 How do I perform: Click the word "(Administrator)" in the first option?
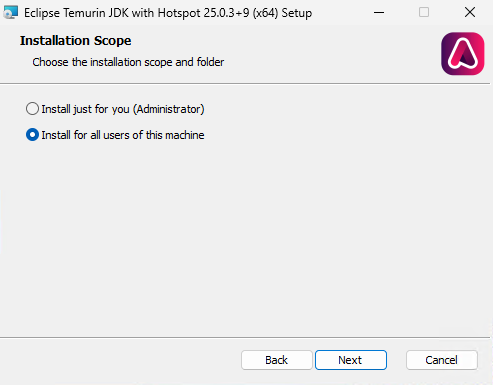click(x=168, y=109)
